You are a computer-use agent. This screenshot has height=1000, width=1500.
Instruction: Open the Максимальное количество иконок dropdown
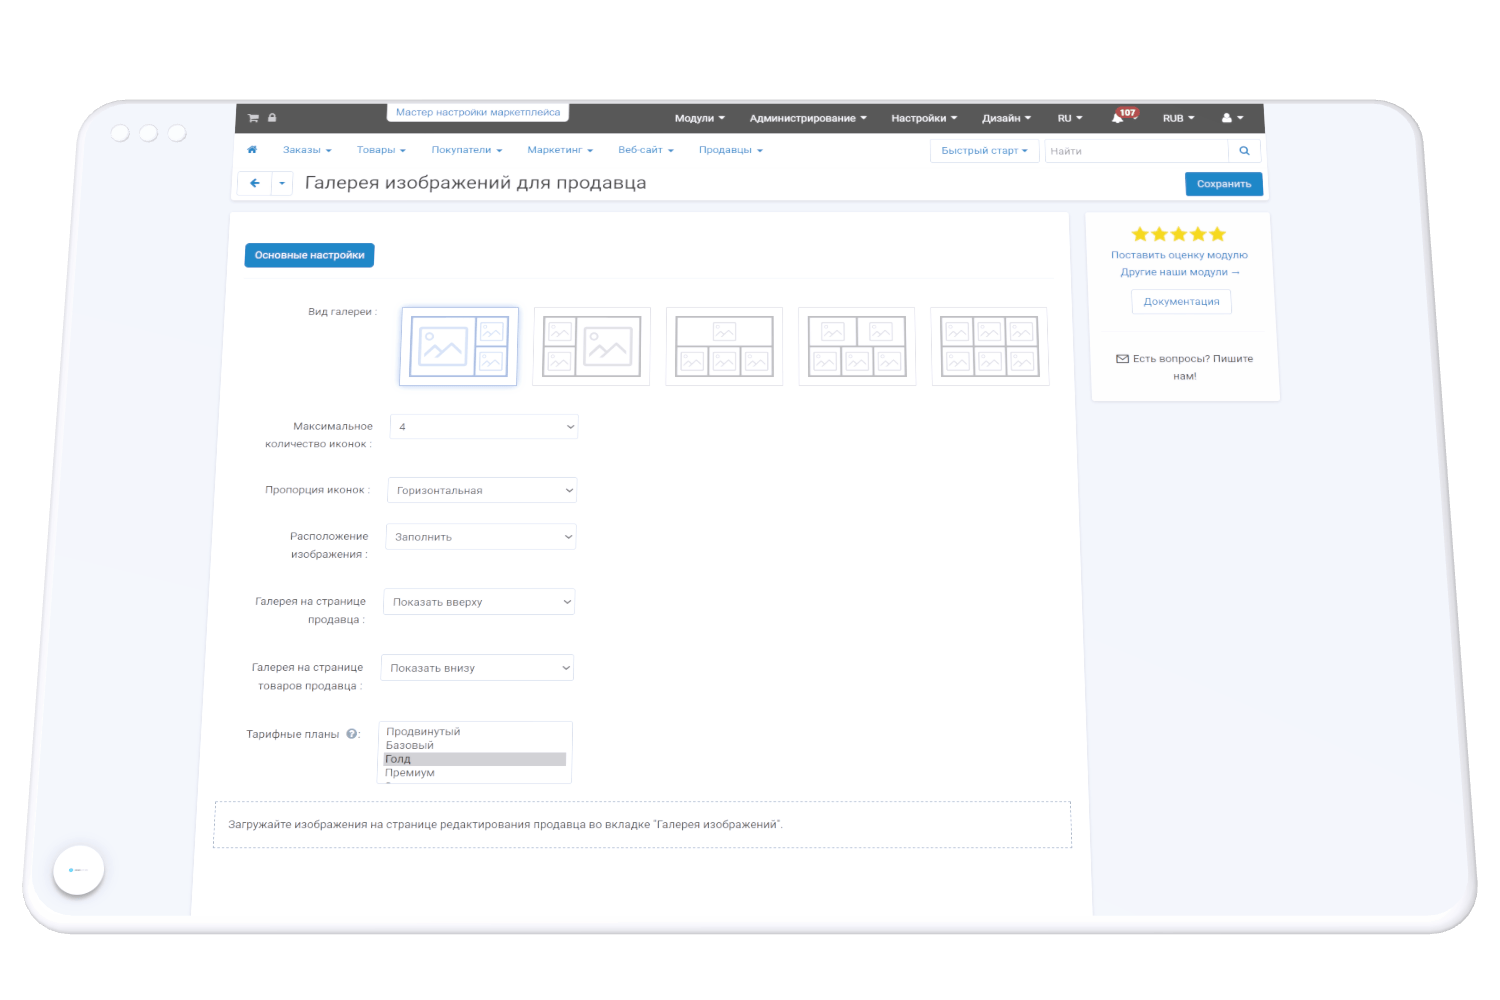pos(484,427)
